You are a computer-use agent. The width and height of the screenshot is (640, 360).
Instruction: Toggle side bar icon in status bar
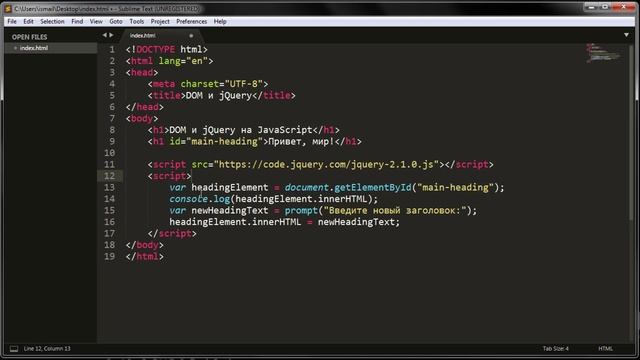tap(14, 349)
